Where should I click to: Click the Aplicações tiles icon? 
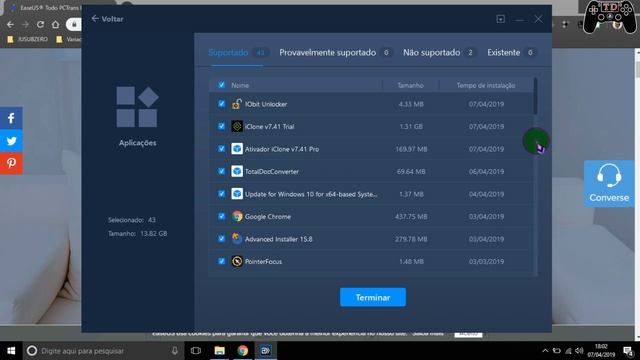[137, 107]
